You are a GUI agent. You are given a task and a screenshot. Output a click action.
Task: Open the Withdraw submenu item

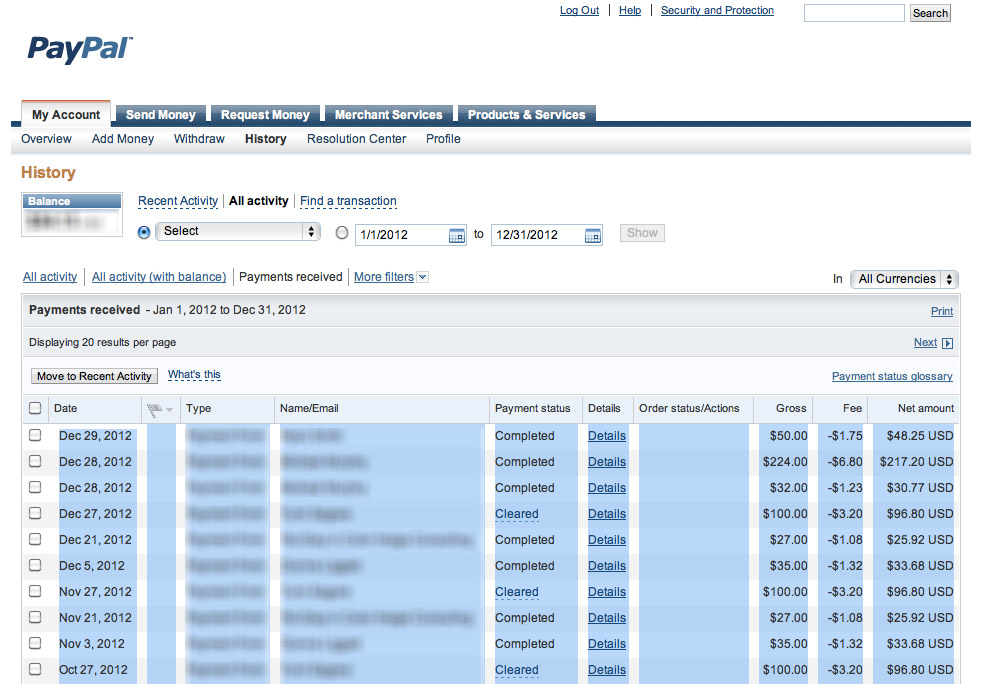[x=199, y=139]
